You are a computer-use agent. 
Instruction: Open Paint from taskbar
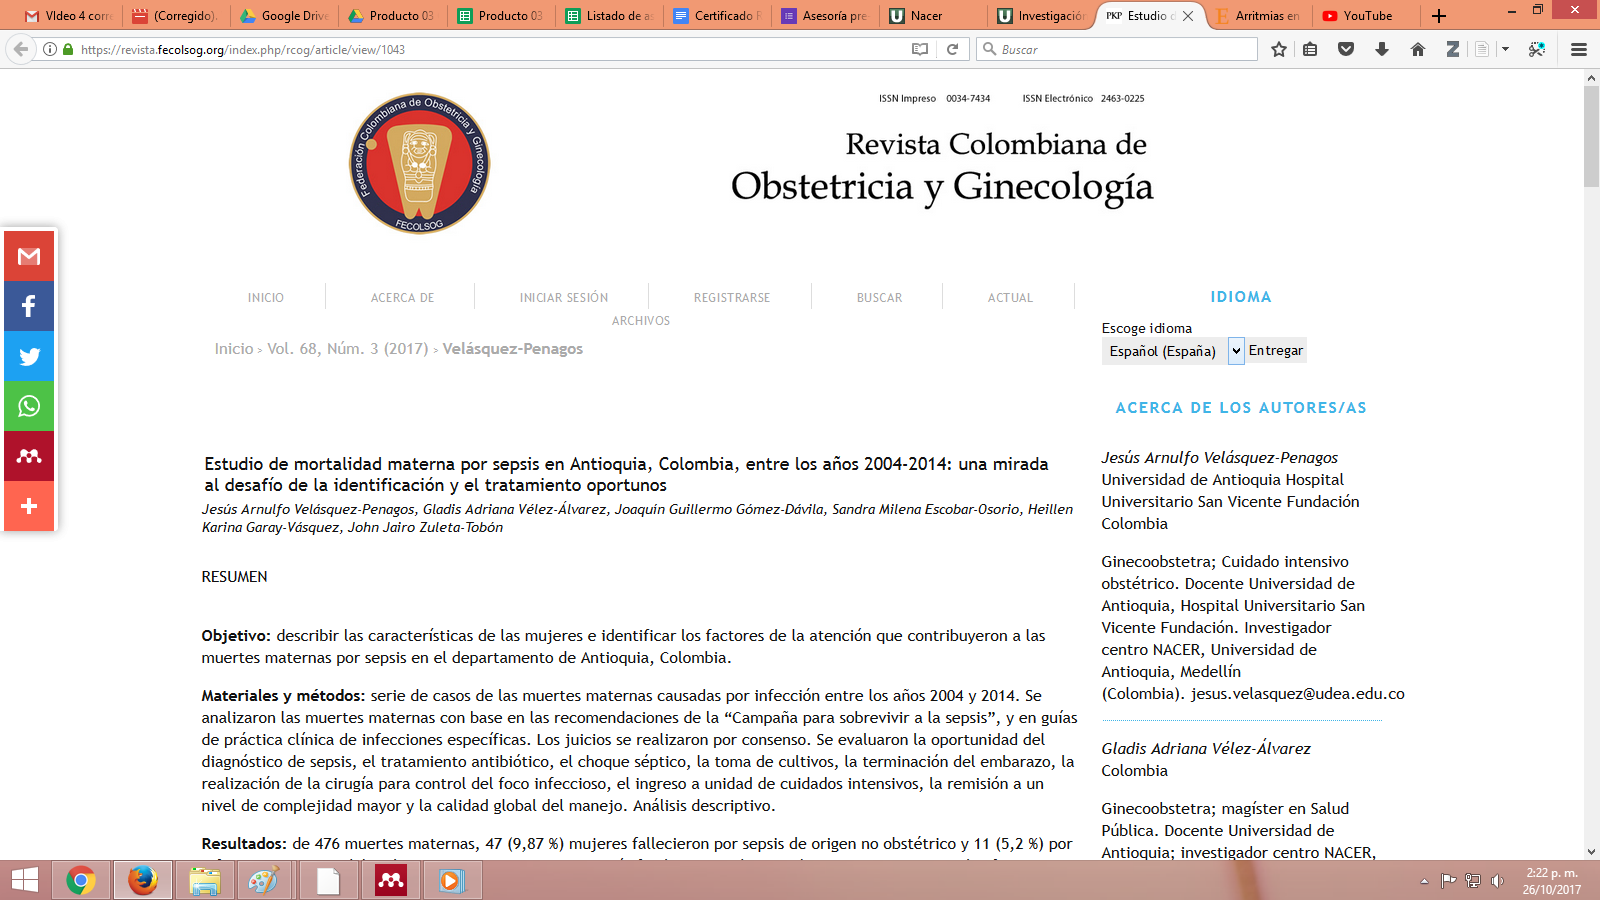coord(266,880)
